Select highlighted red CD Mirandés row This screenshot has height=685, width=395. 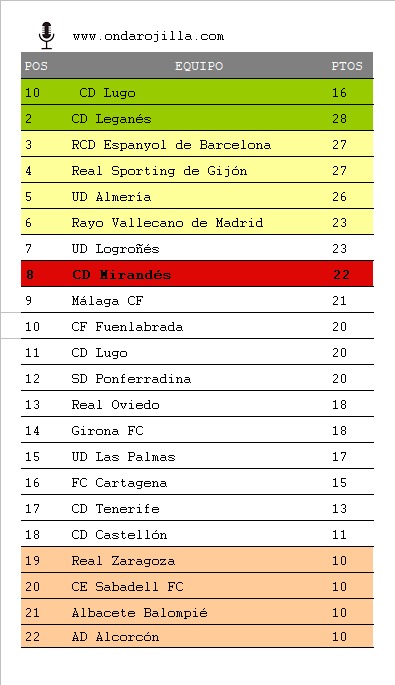point(197,274)
